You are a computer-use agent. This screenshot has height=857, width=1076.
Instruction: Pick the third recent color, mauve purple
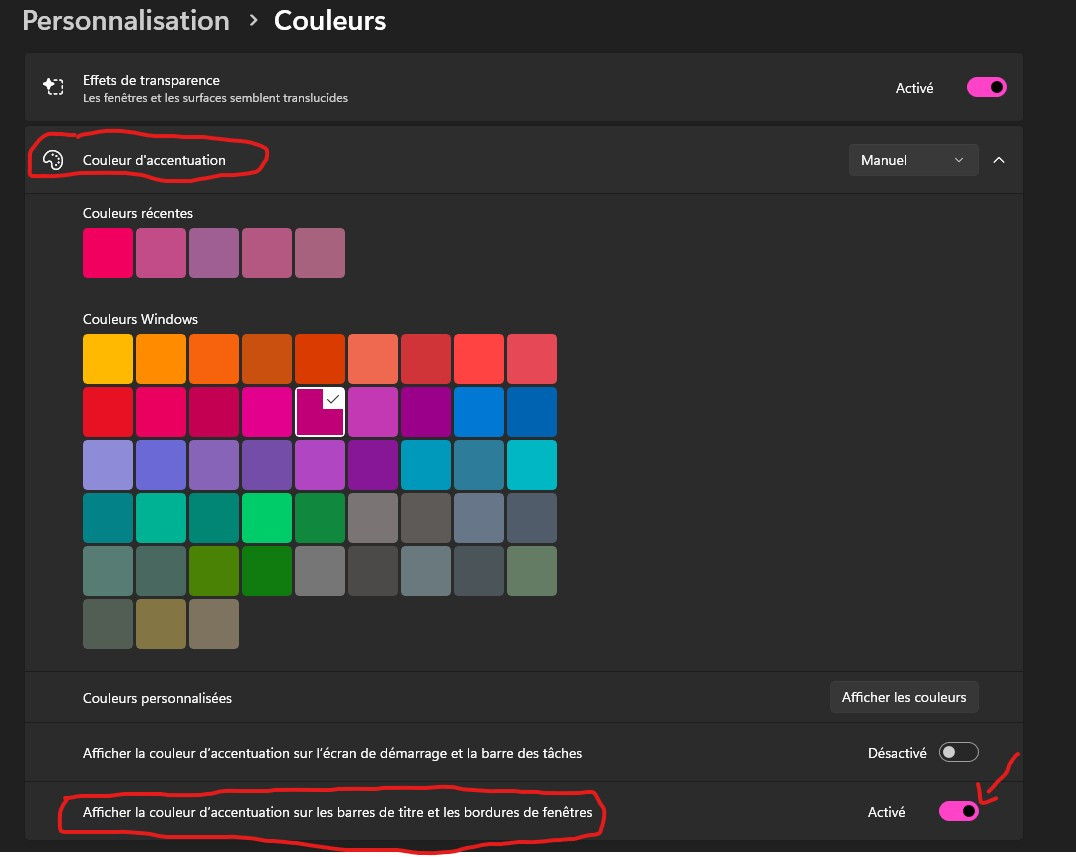tap(214, 253)
